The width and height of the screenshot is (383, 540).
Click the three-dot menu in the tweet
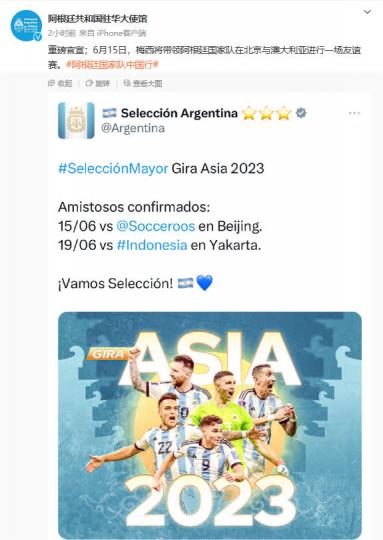pyautogui.click(x=354, y=113)
